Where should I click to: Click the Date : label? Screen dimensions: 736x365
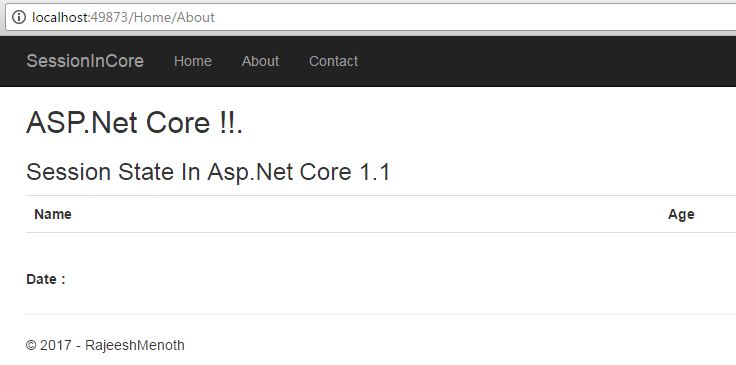pos(46,279)
